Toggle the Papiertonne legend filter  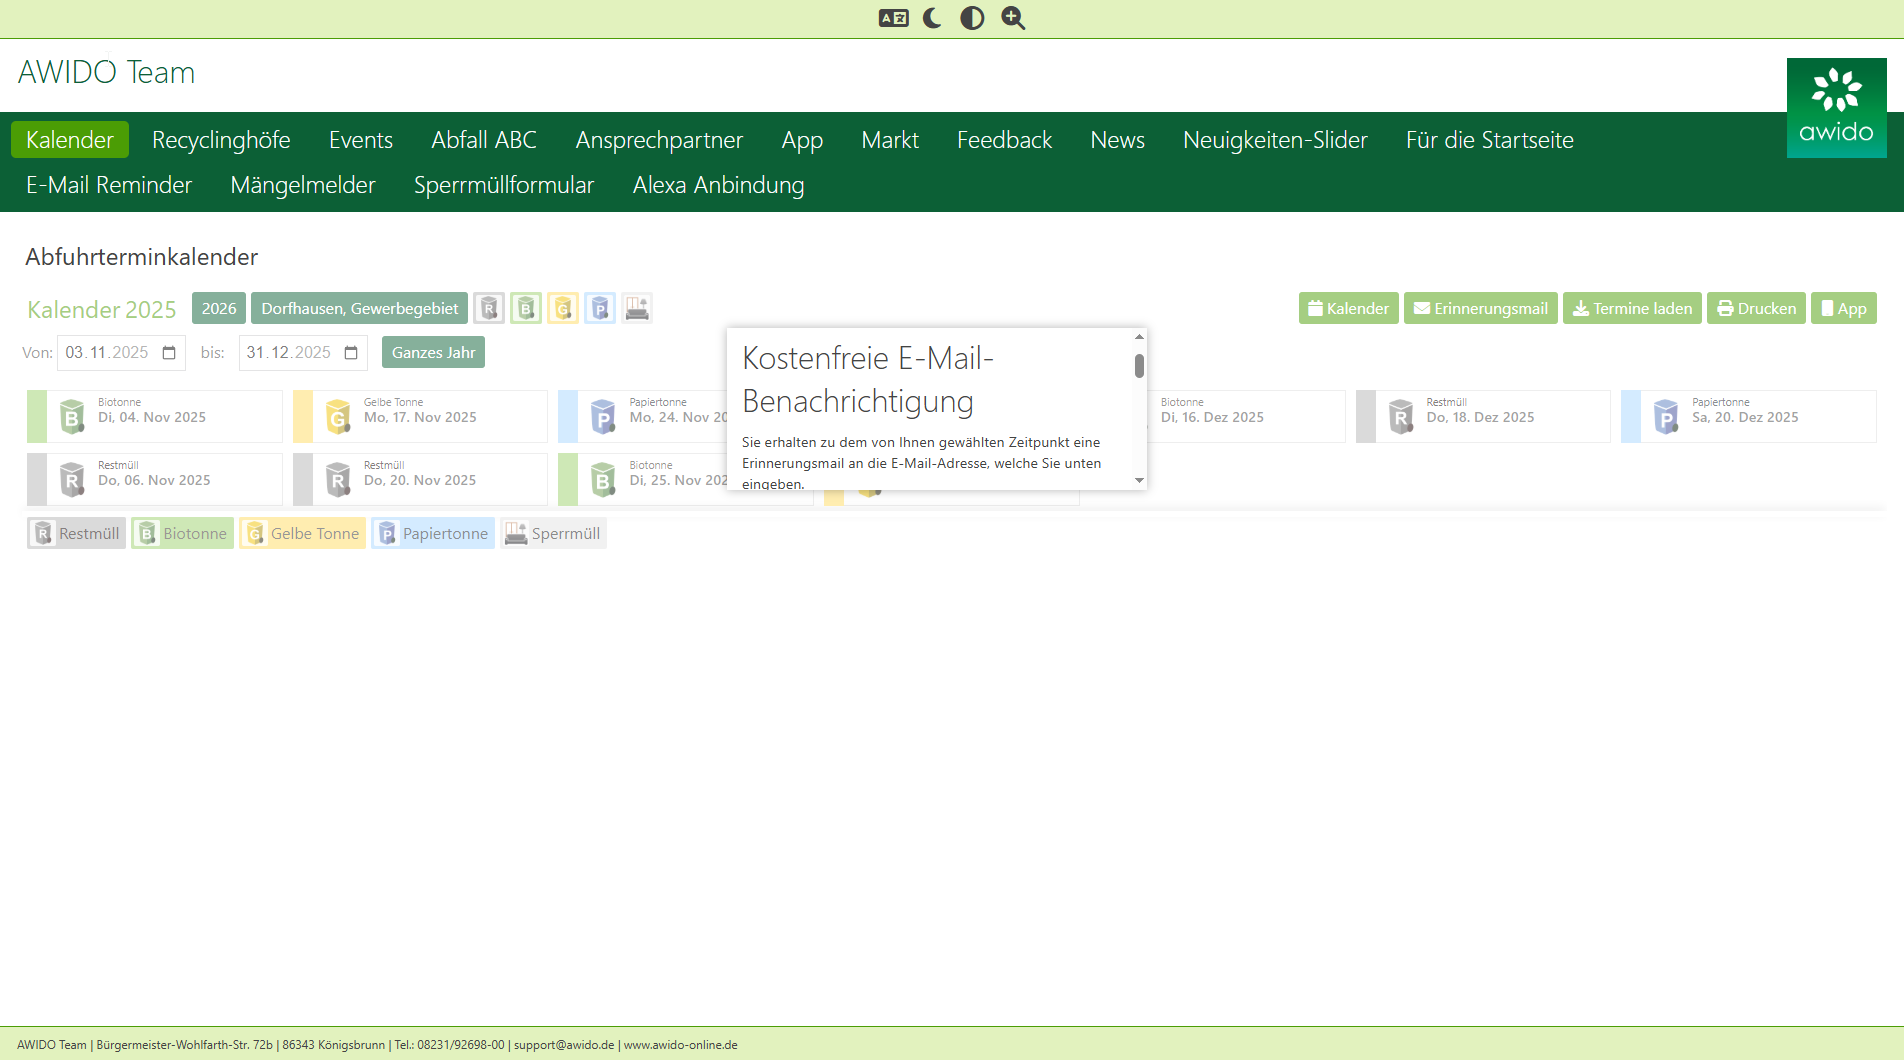pyautogui.click(x=433, y=533)
